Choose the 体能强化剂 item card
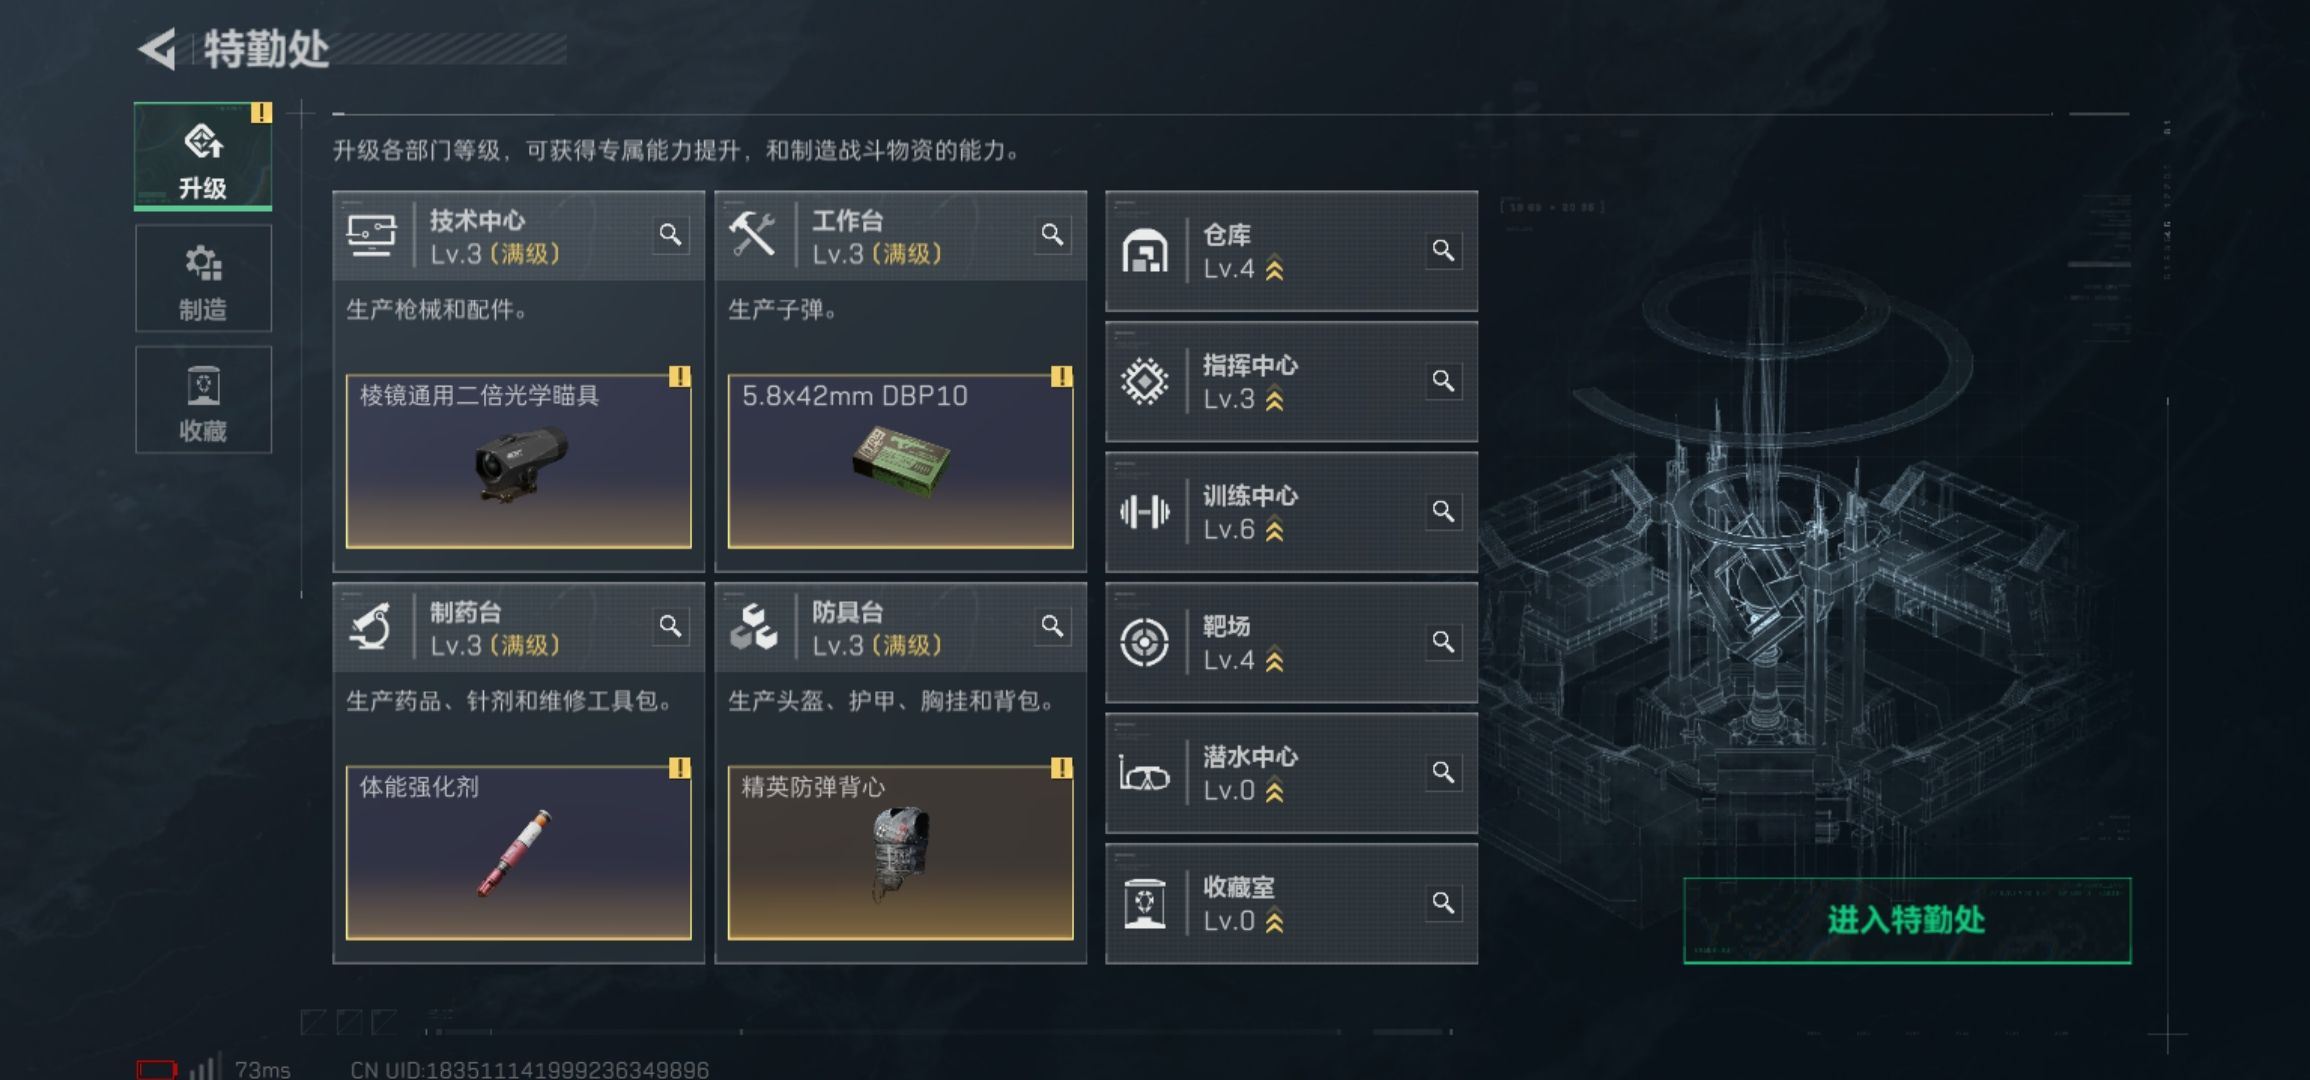Viewport: 2310px width, 1080px height. 518,853
